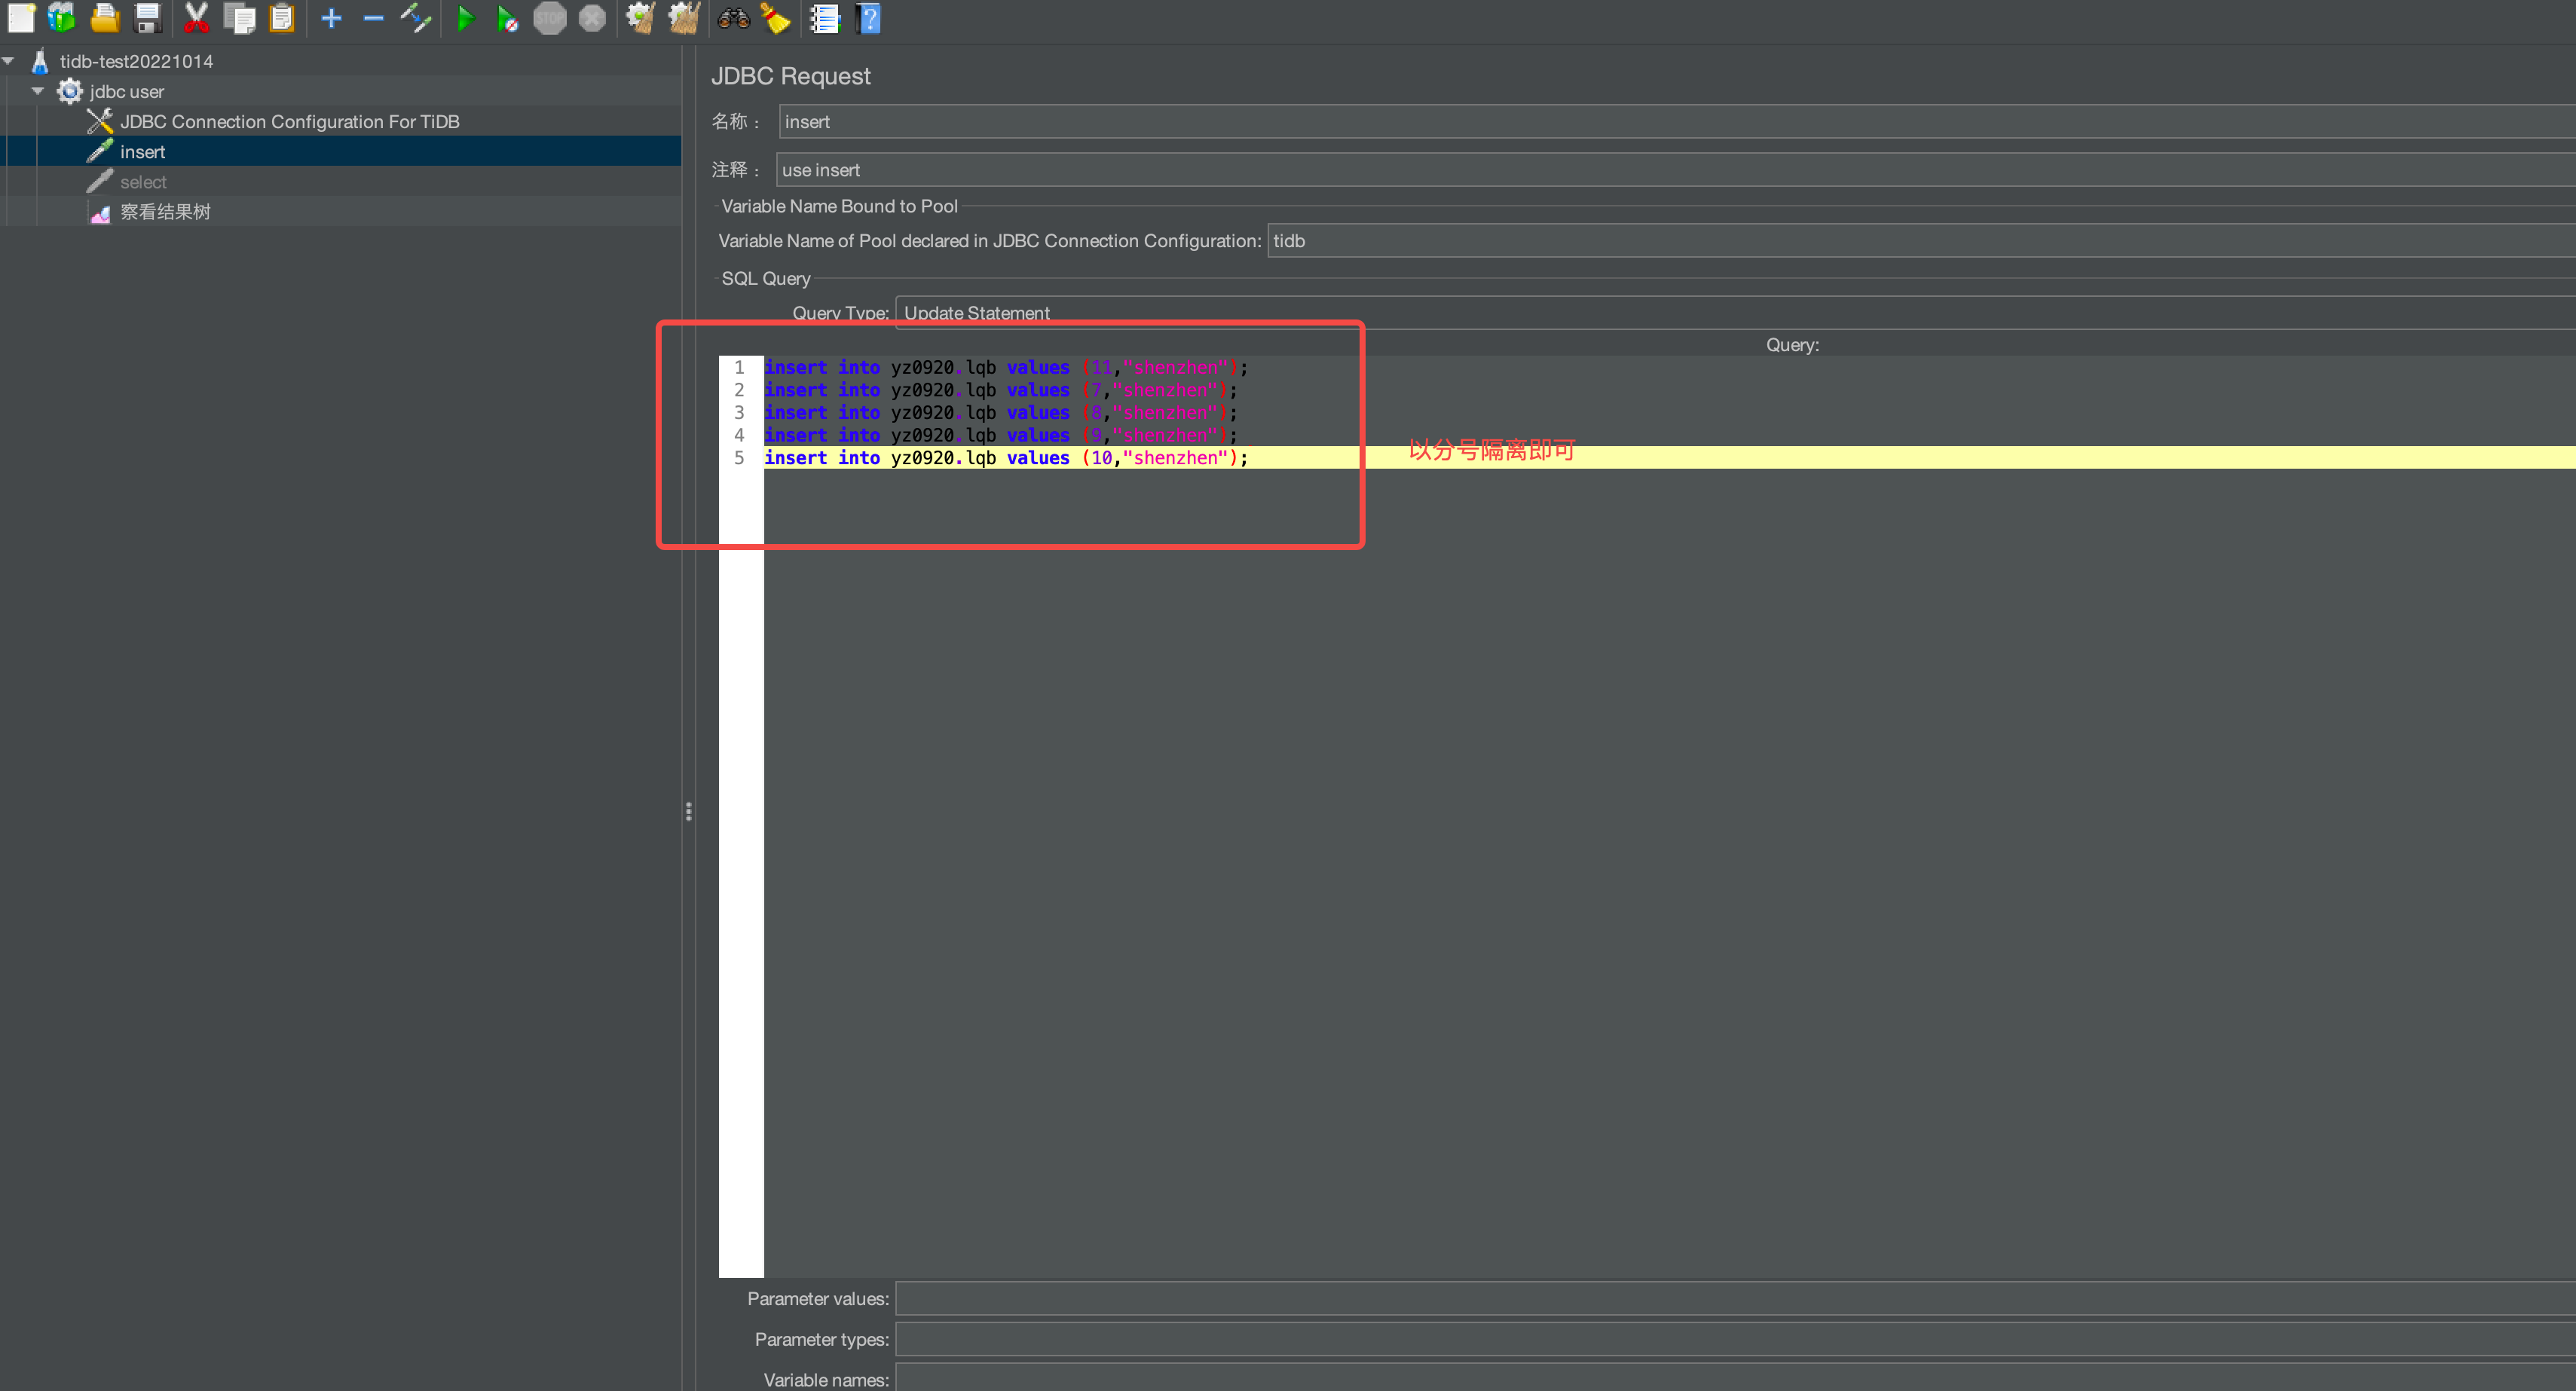Click the Parameter values field
Screen dimensions: 2576x1391
(1735, 1298)
